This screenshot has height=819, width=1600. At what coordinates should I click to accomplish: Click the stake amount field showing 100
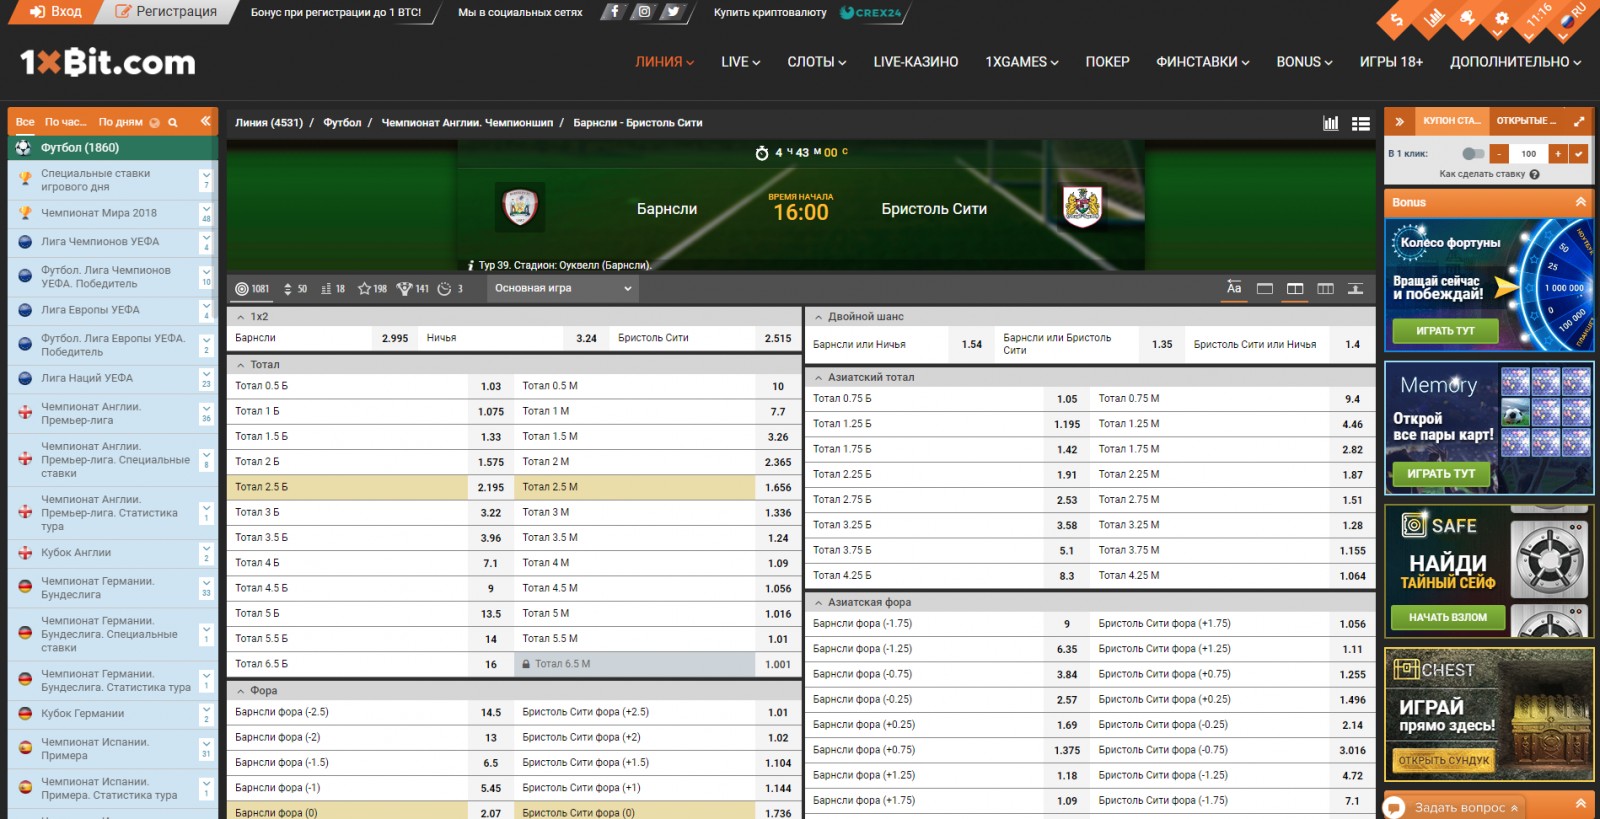1528,153
